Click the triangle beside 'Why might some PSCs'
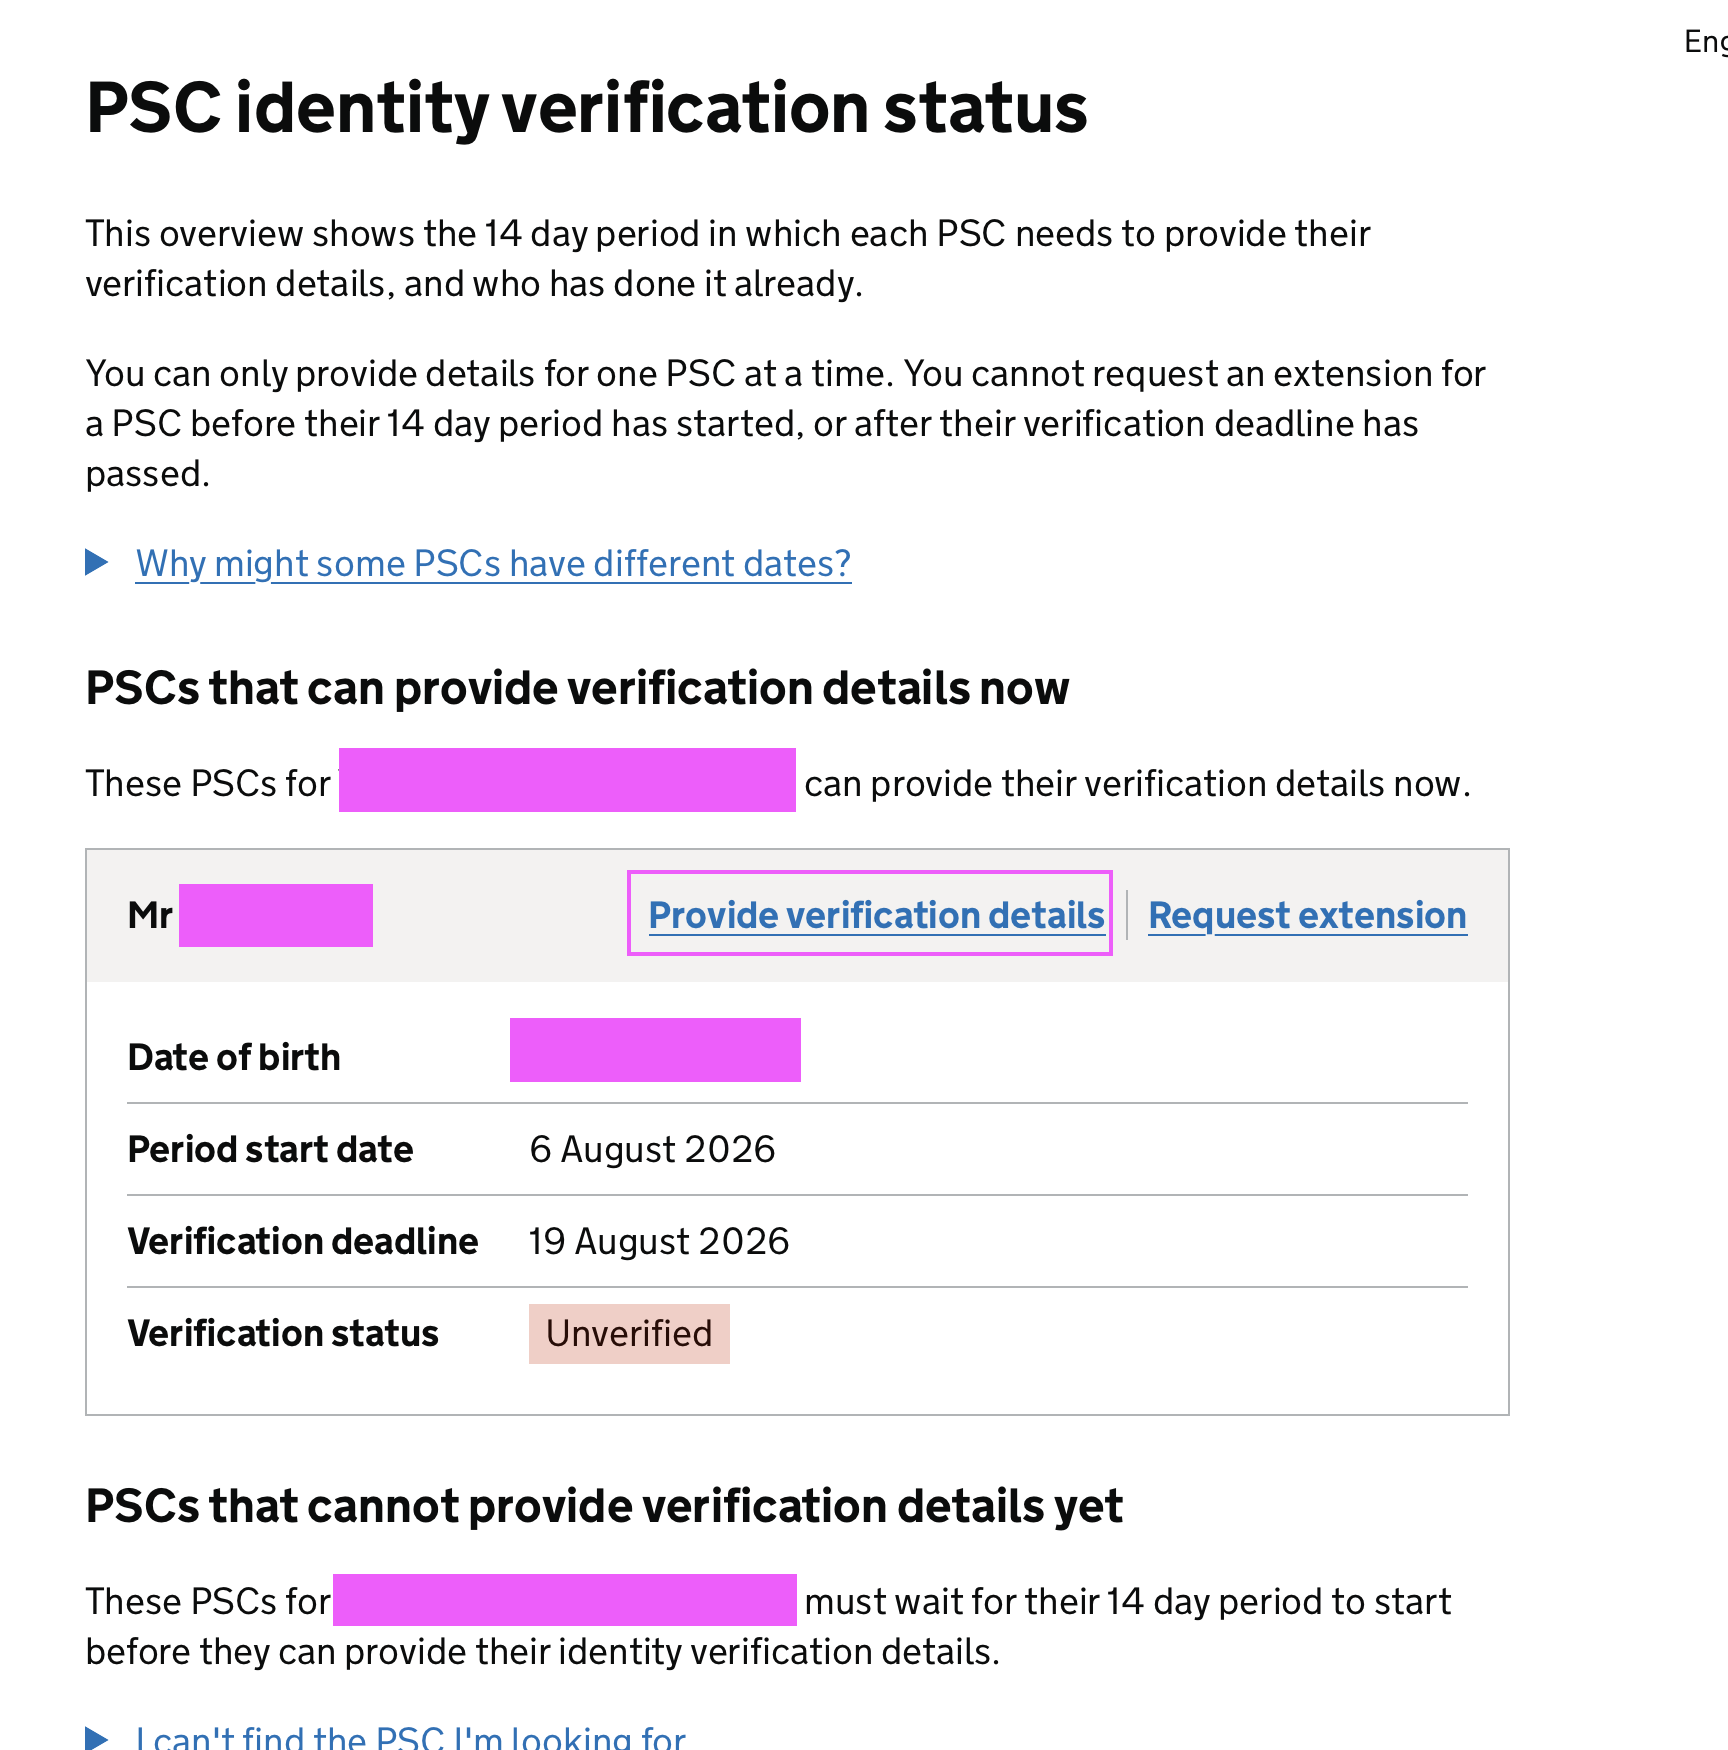The width and height of the screenshot is (1728, 1750). tap(97, 562)
